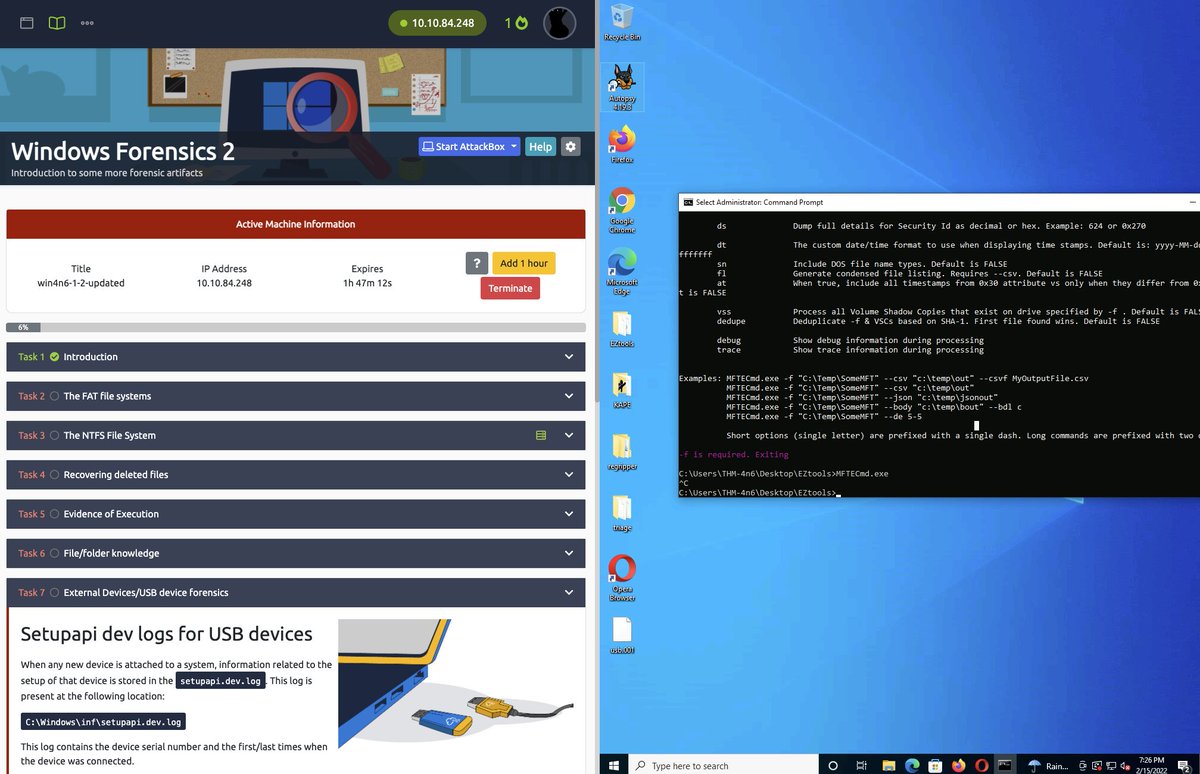Expand Recovering deleted files chevron
Screen dimensions: 1200x774
point(569,475)
